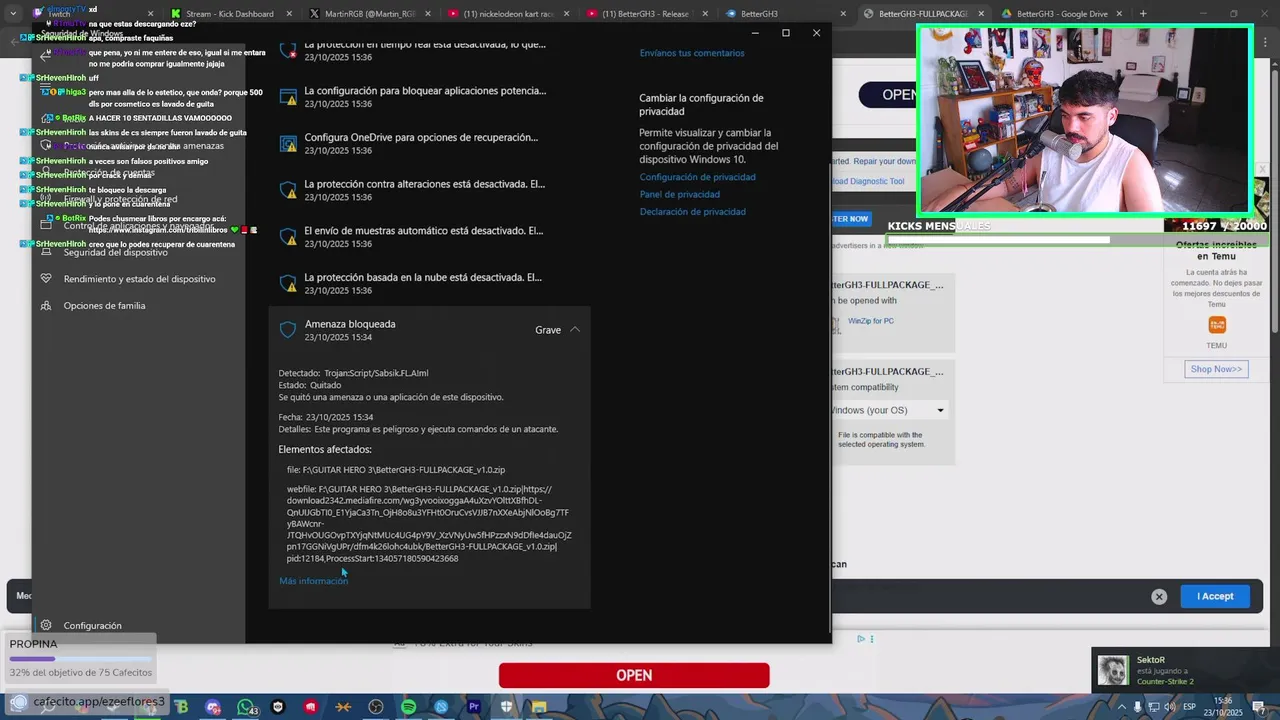Screen dimensions: 1280x720
Task: Open Spotify from the taskbar
Action: pos(408,707)
